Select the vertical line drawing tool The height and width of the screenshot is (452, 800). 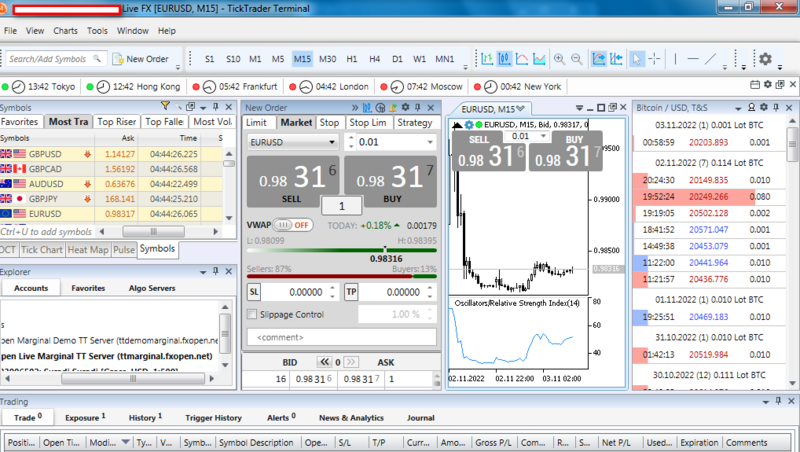[675, 59]
